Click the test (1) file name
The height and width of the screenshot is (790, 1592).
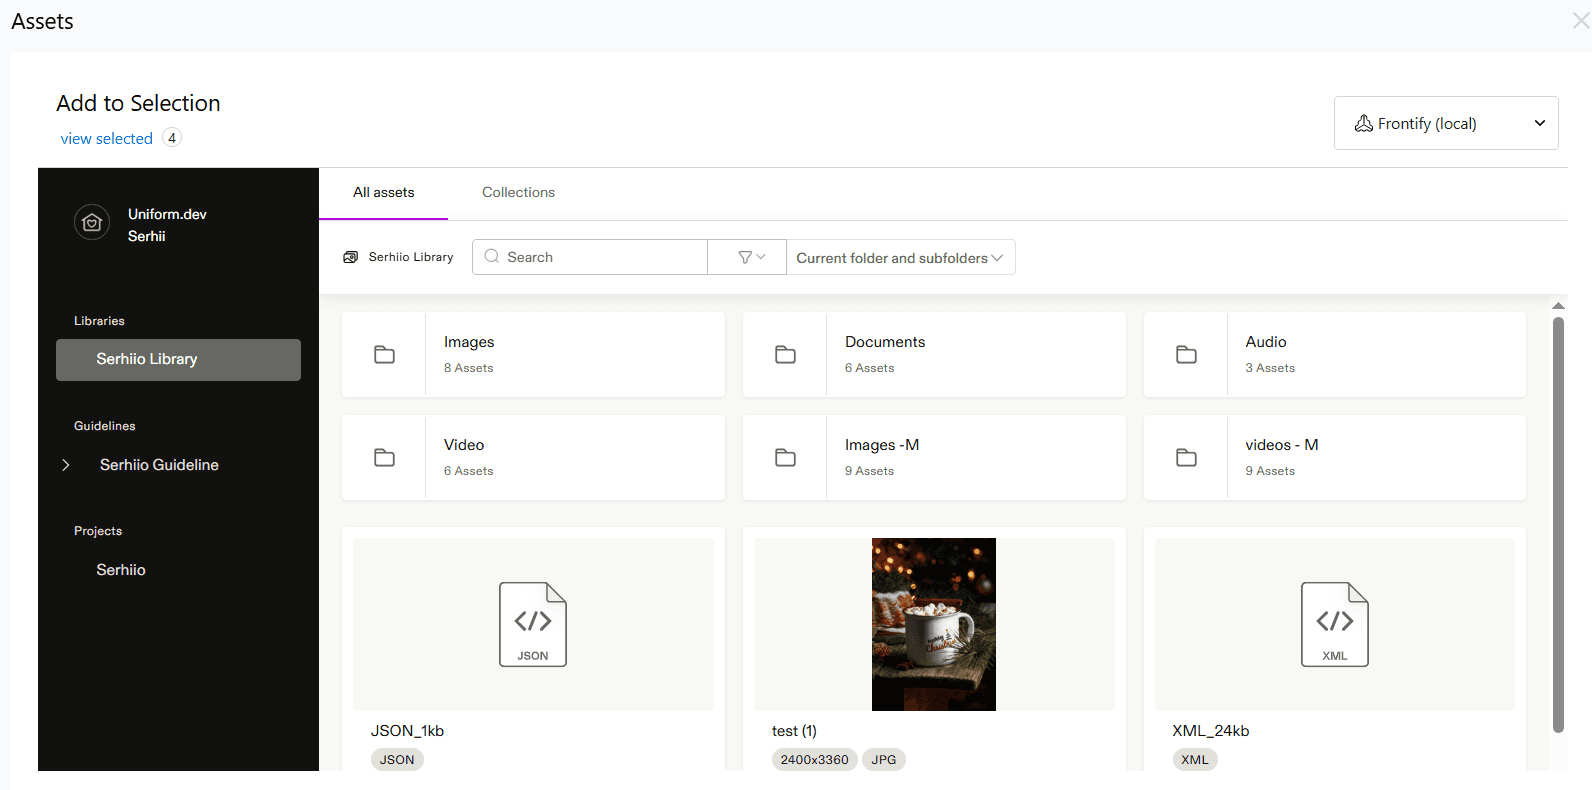[x=794, y=731]
